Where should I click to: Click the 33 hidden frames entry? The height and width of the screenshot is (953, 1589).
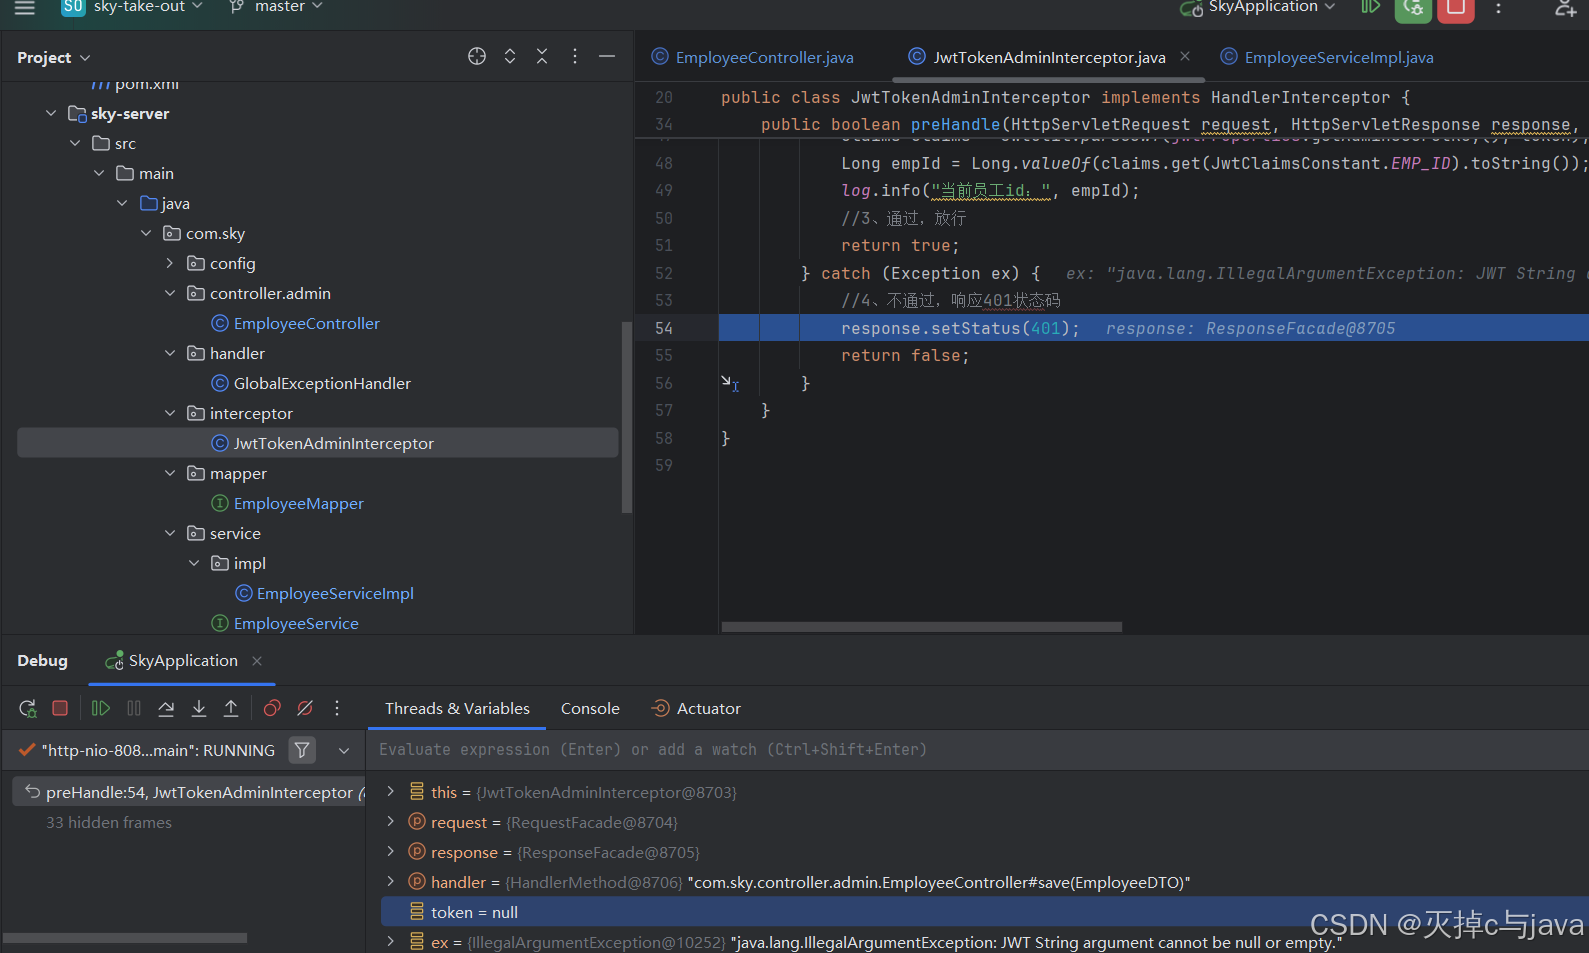click(109, 822)
